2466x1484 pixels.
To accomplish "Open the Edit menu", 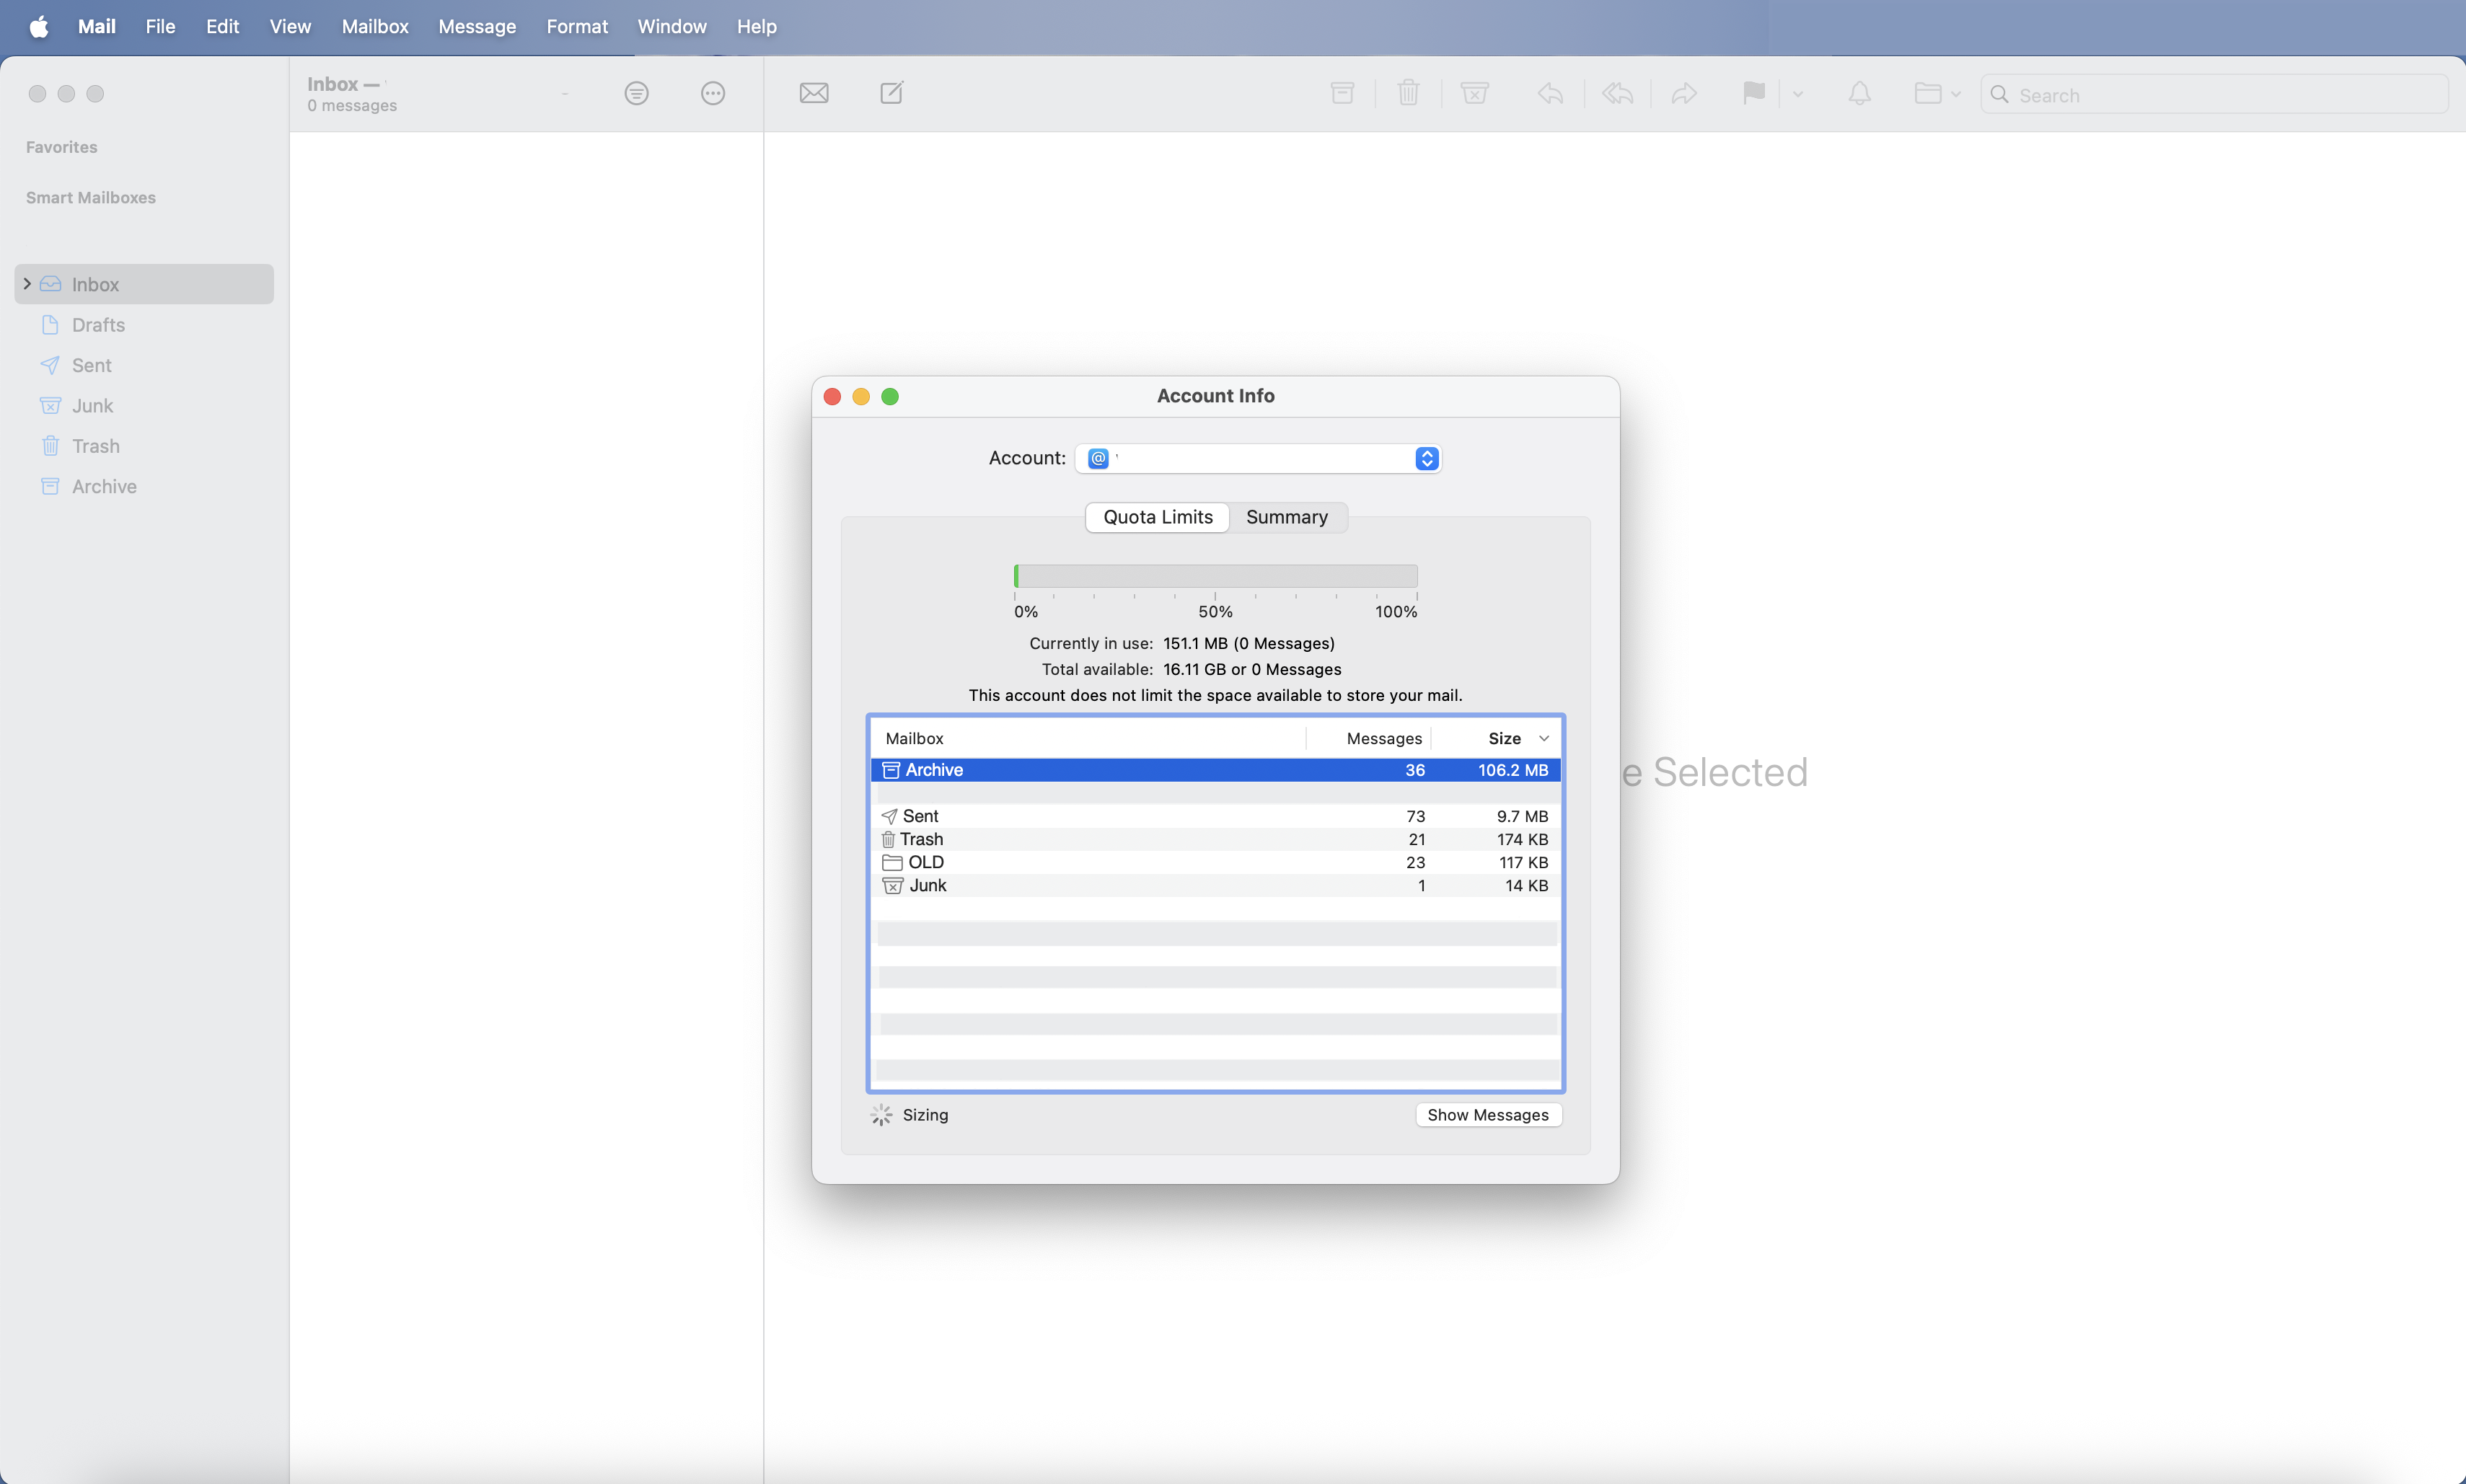I will pyautogui.click(x=222, y=26).
